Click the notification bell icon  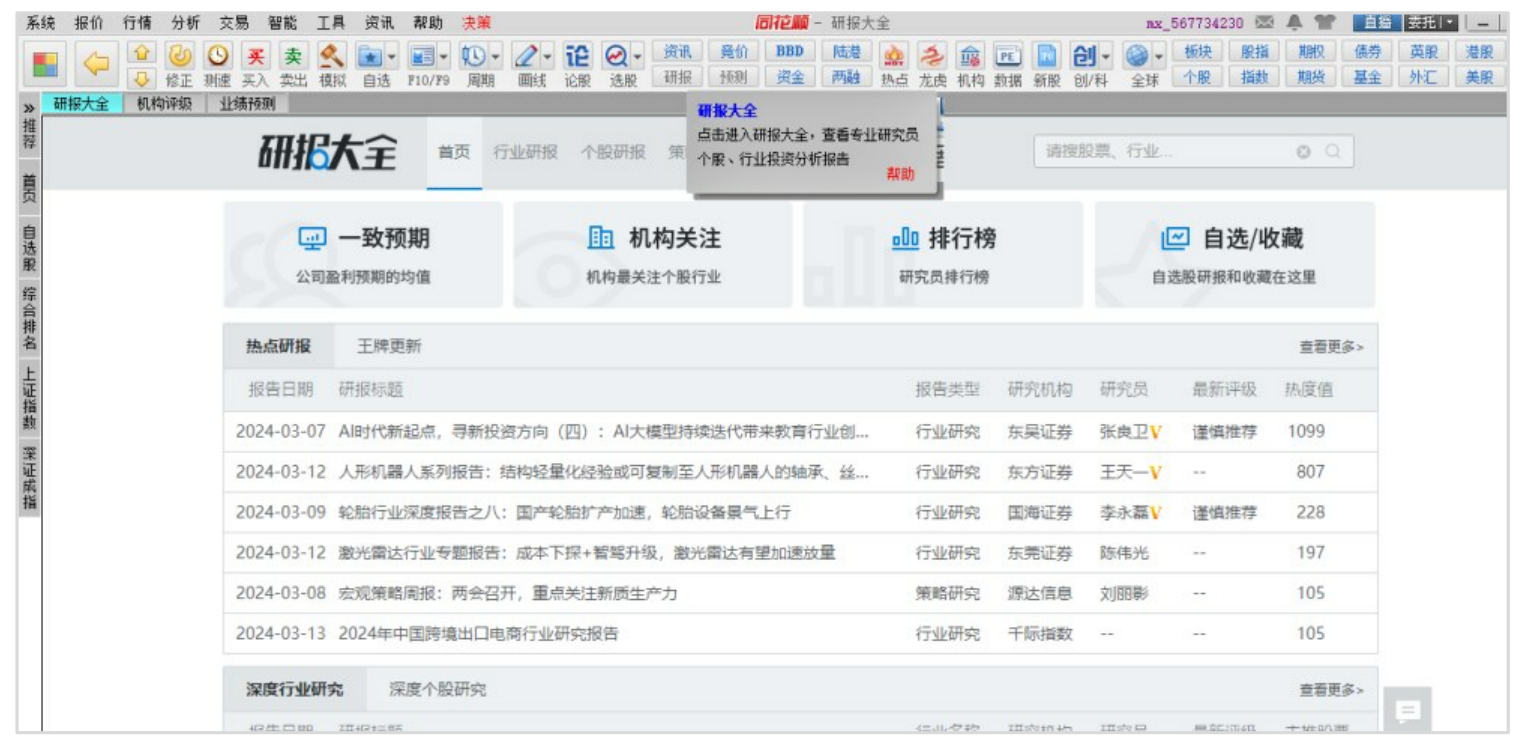tap(1293, 22)
